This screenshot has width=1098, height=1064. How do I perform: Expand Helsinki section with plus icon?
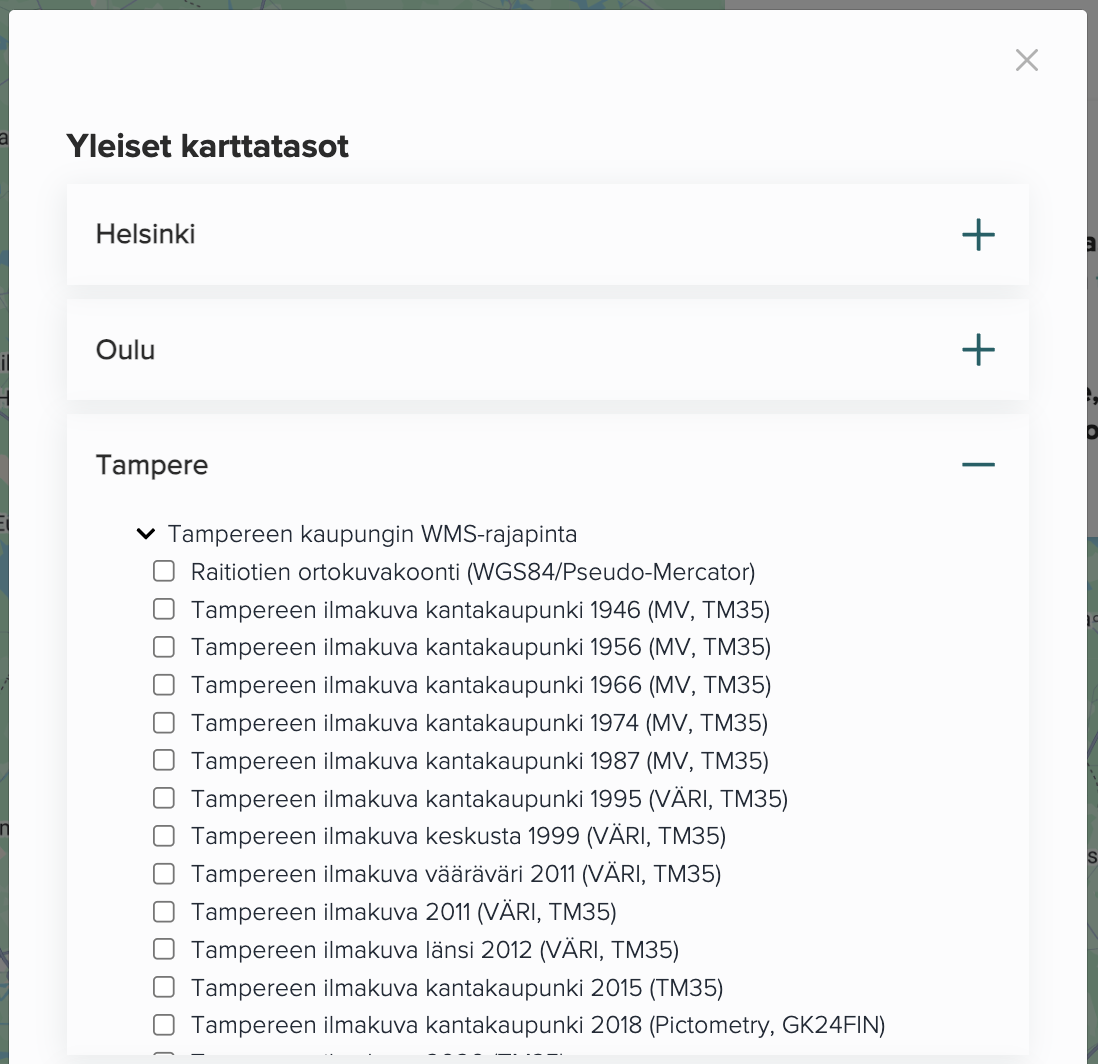978,235
